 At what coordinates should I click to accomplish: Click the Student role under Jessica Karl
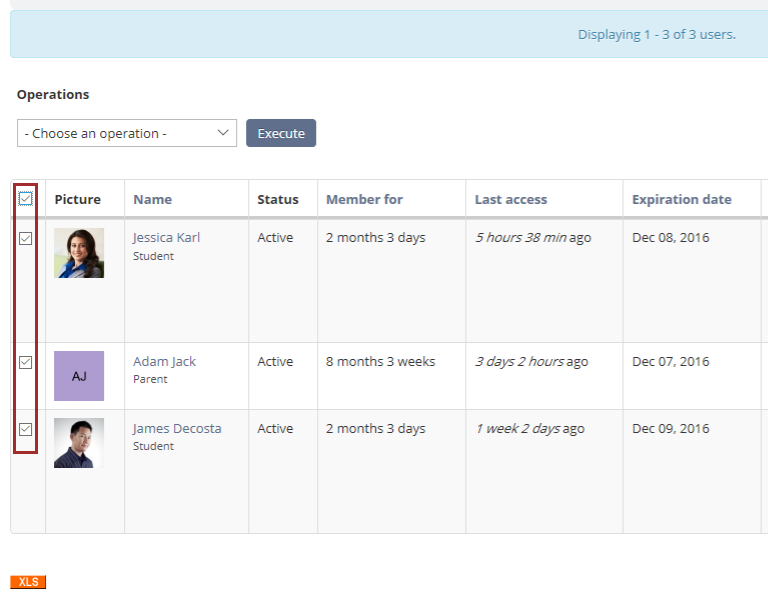153,256
